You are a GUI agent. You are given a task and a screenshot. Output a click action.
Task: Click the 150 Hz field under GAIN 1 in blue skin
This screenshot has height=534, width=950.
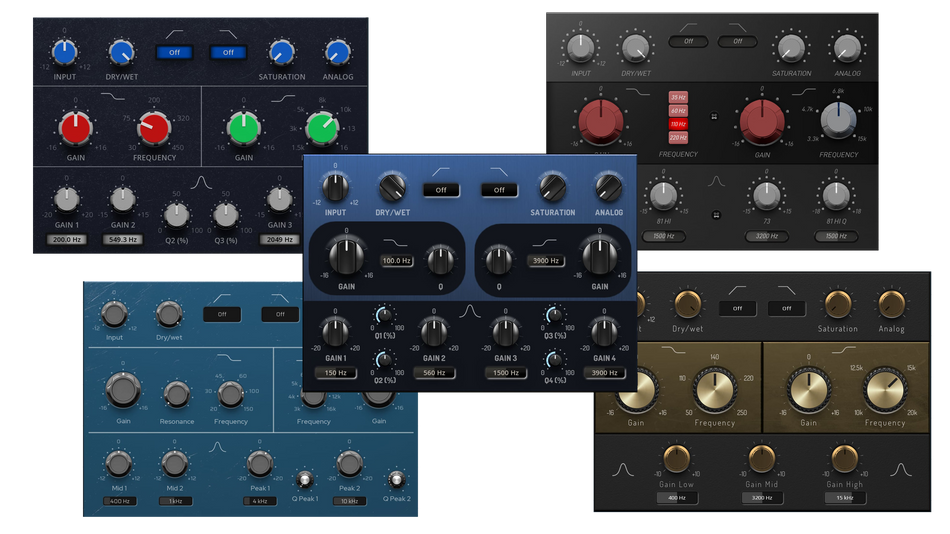pos(335,373)
